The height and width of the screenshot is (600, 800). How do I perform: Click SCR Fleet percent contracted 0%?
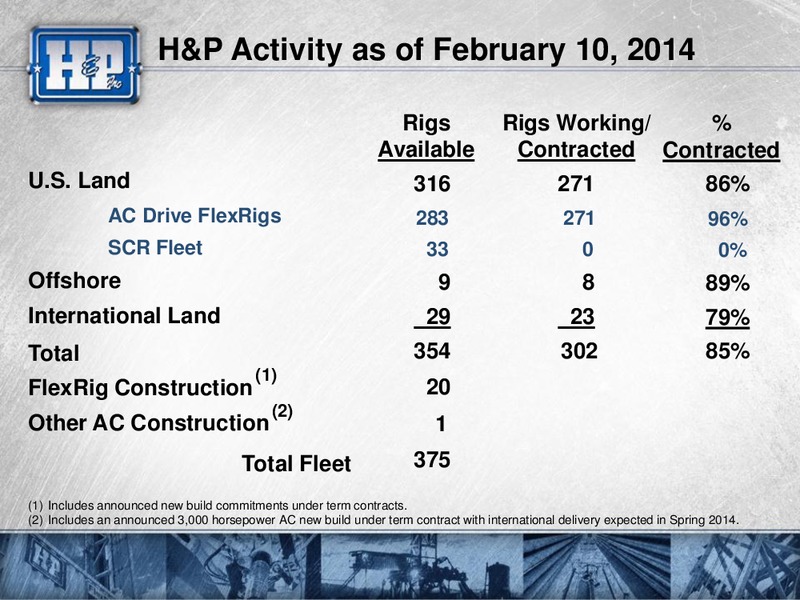pos(733,250)
